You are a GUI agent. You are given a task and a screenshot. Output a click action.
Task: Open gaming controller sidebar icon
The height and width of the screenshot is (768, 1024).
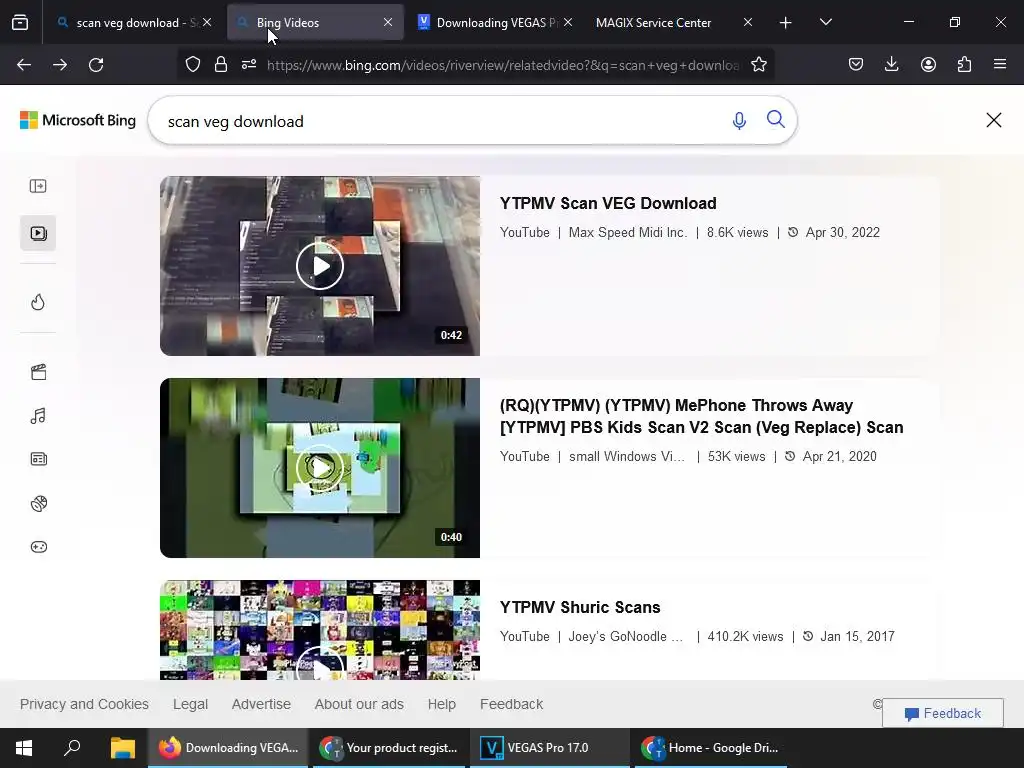click(x=39, y=547)
